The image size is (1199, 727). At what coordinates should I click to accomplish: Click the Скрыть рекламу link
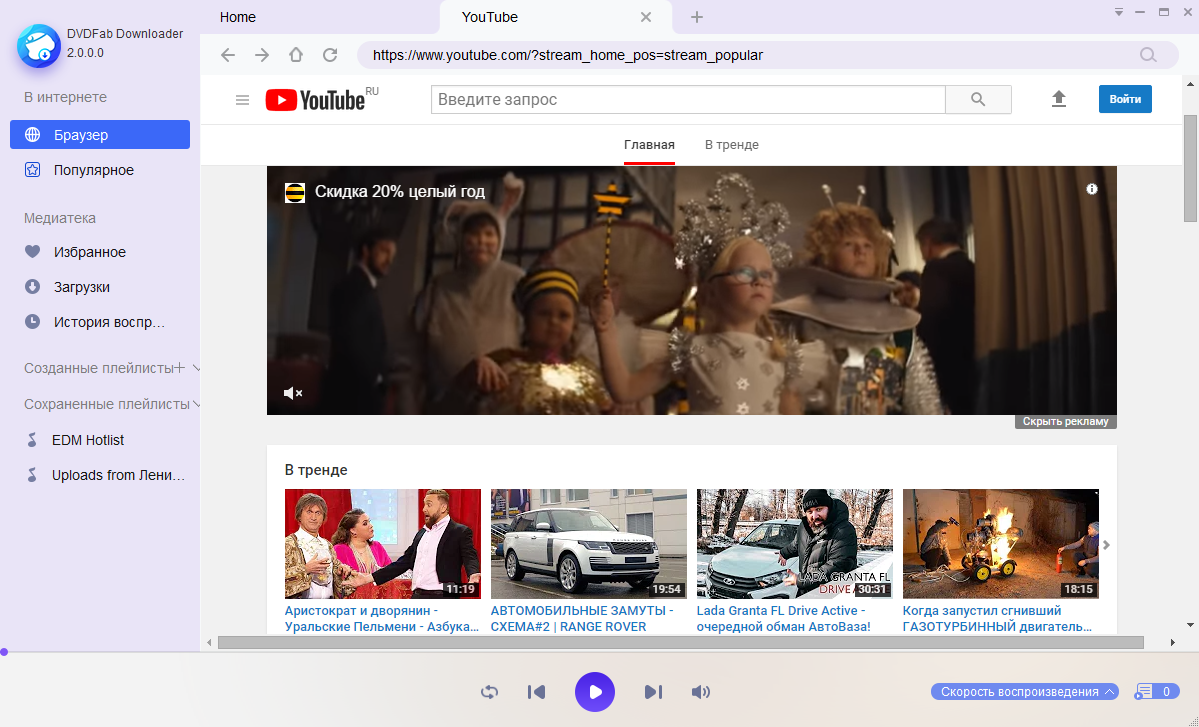(1066, 422)
